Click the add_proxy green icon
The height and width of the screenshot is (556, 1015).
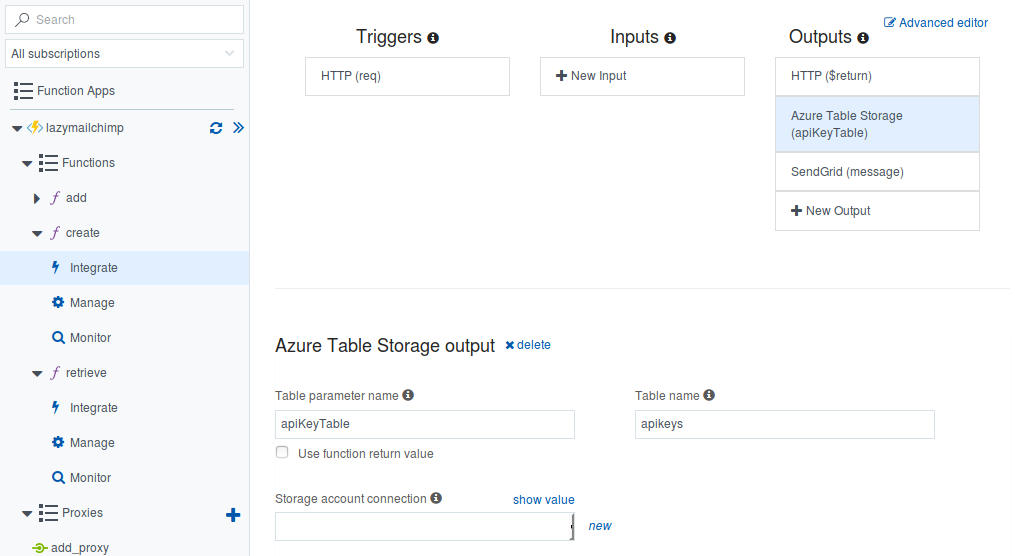coord(39,548)
